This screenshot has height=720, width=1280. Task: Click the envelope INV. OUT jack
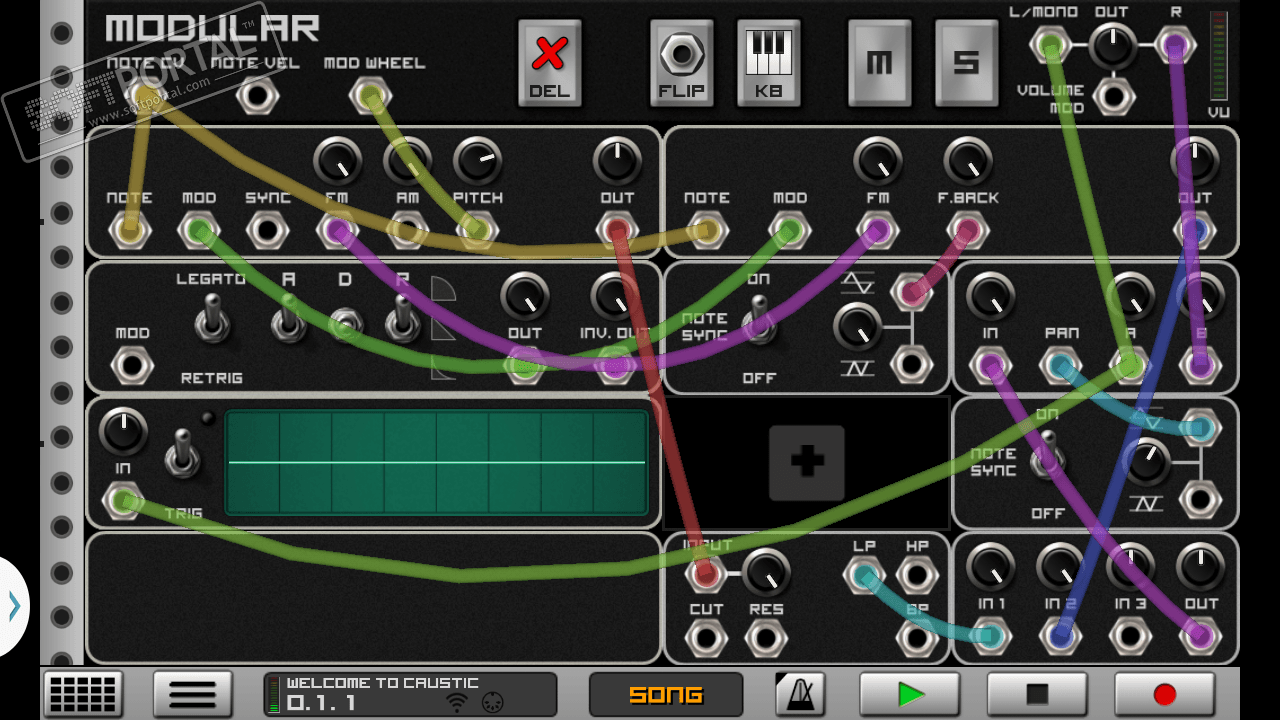[615, 366]
